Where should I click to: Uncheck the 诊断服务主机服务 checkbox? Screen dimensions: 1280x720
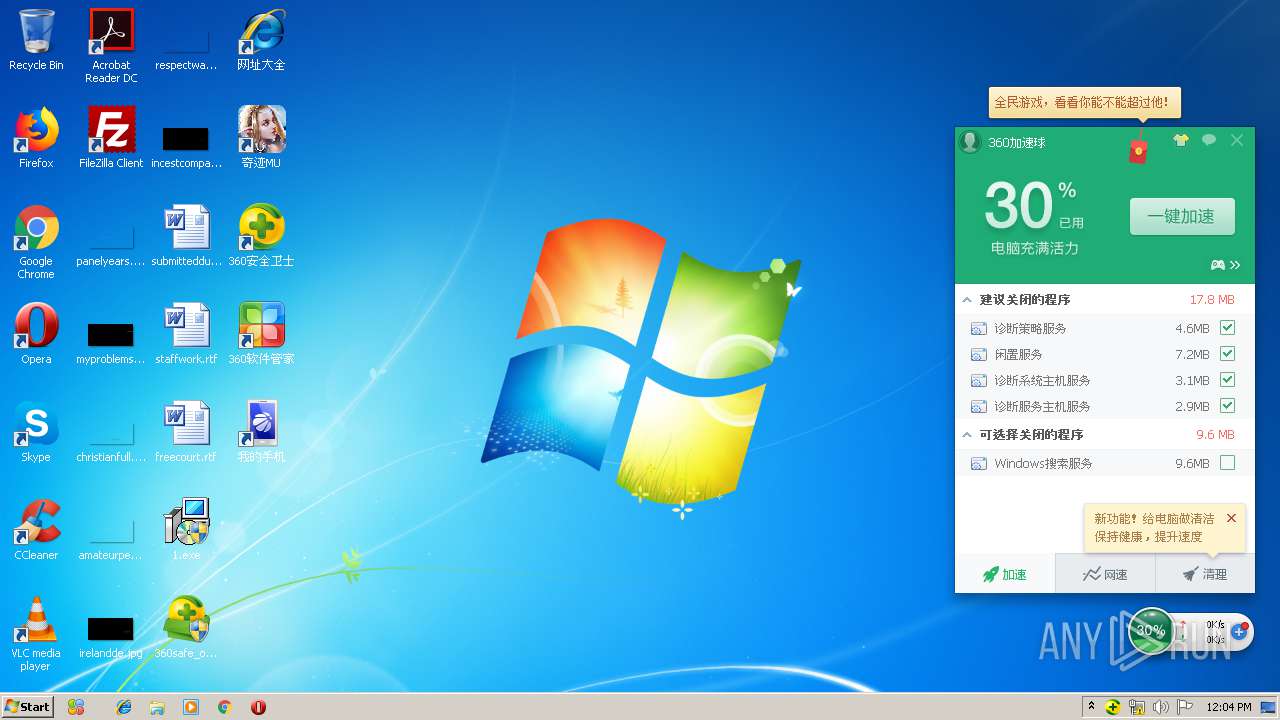point(1227,406)
